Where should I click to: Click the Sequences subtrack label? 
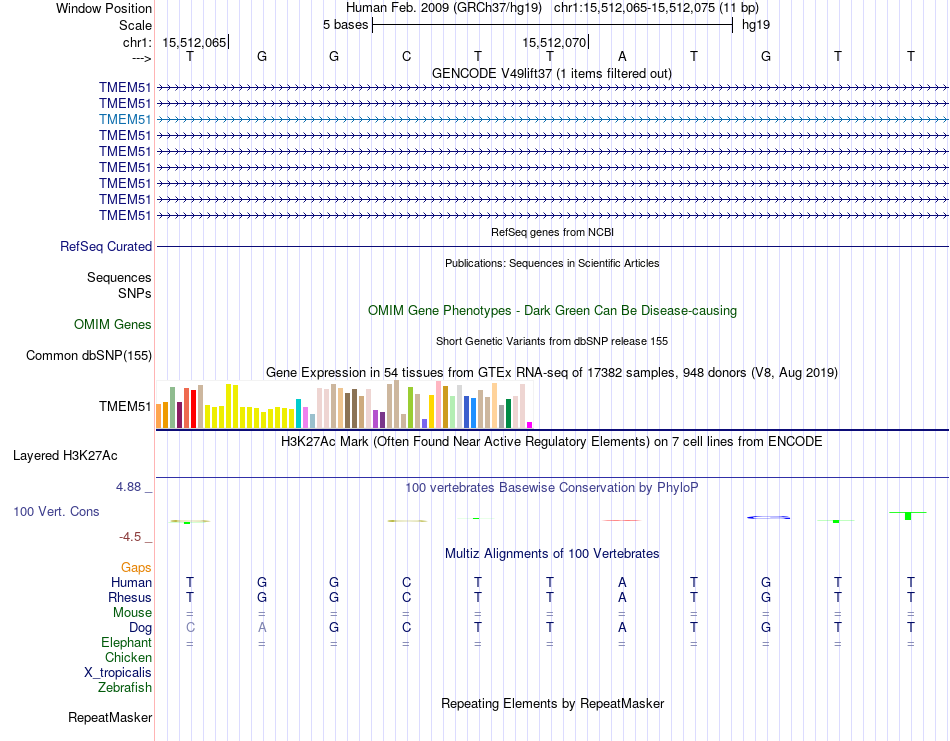[x=119, y=277]
